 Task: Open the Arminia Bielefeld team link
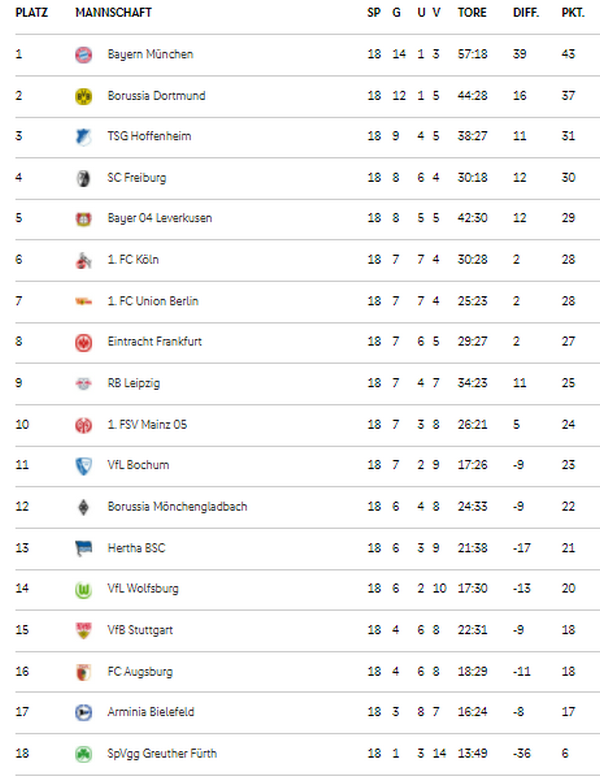click(151, 713)
